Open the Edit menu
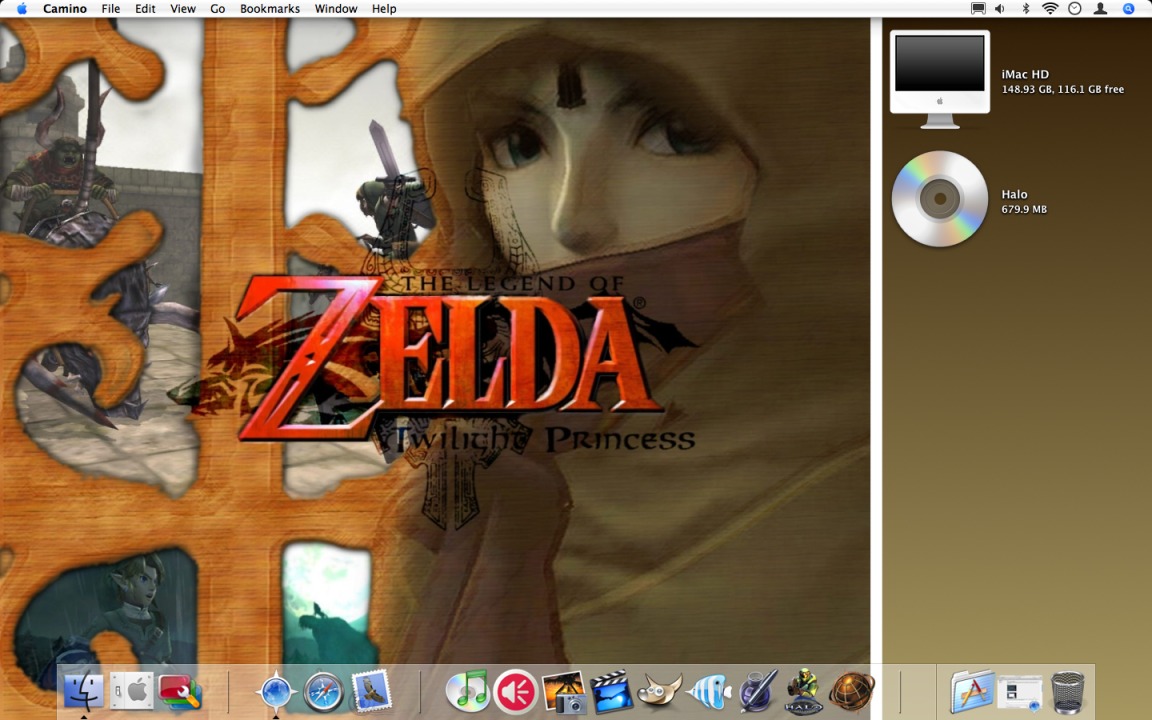This screenshot has width=1152, height=720. (145, 9)
